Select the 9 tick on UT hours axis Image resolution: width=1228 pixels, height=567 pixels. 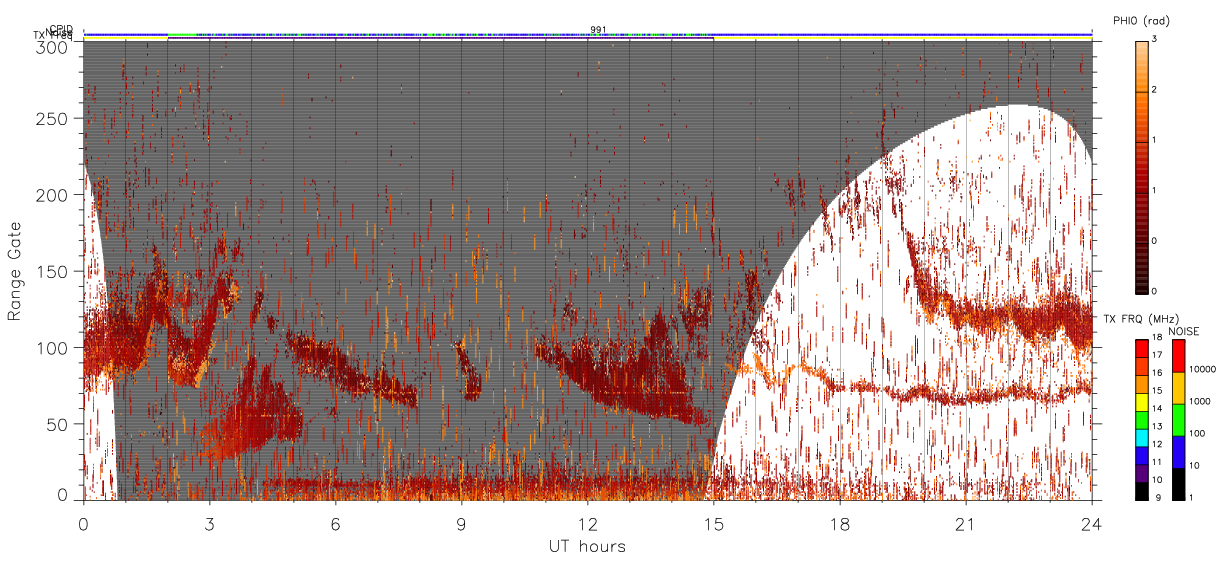tap(462, 523)
